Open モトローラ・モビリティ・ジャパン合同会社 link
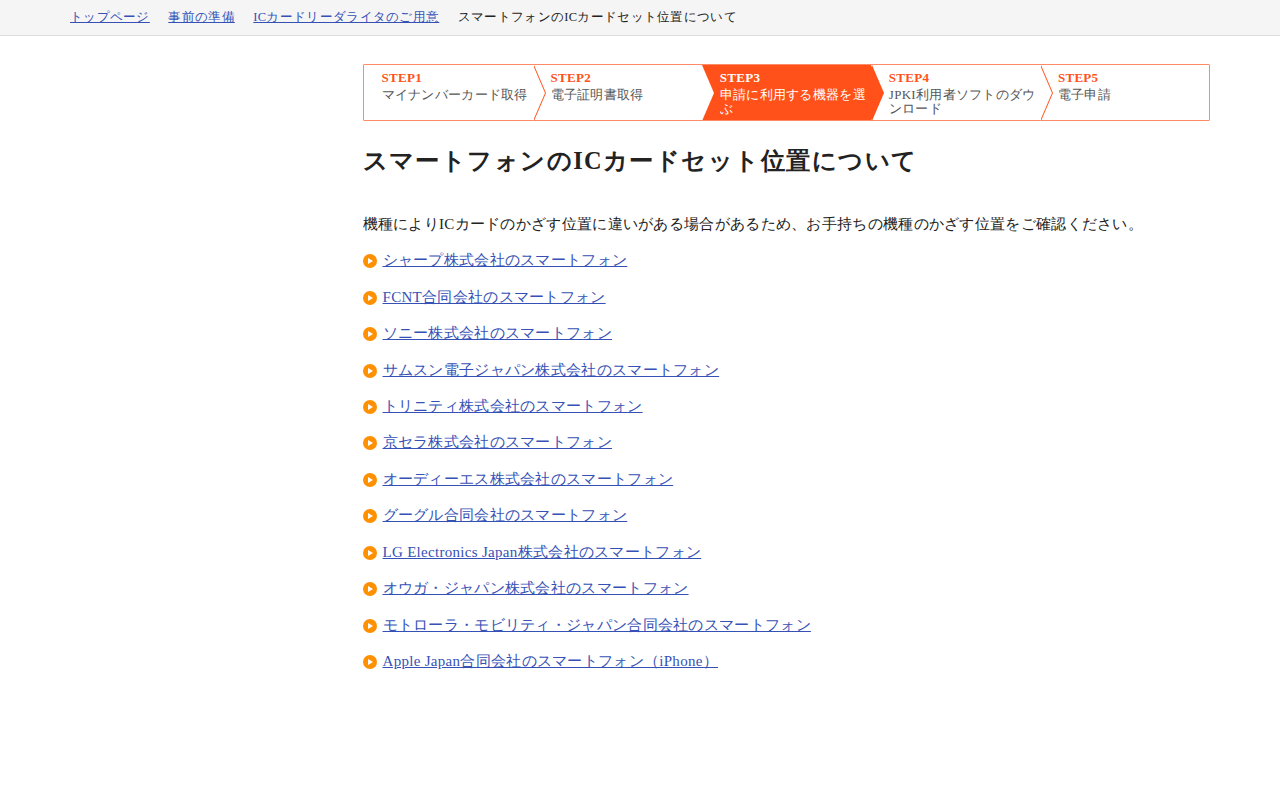This screenshot has height=800, width=1280. (x=597, y=625)
